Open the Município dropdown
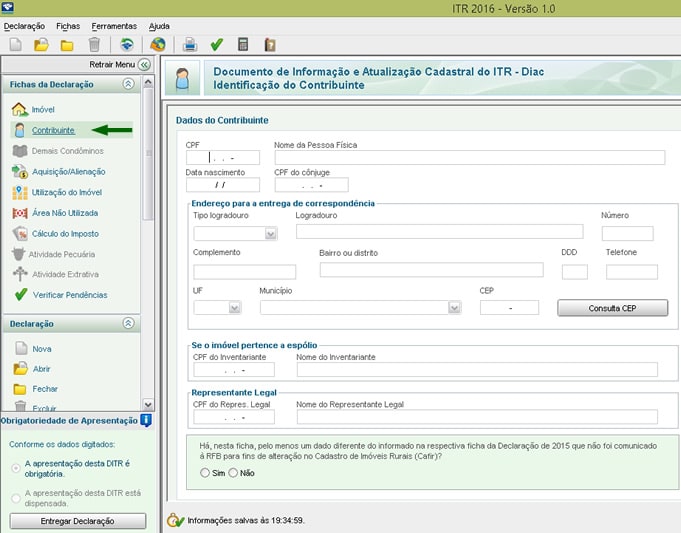Screen dimensions: 681x533 click(x=454, y=308)
